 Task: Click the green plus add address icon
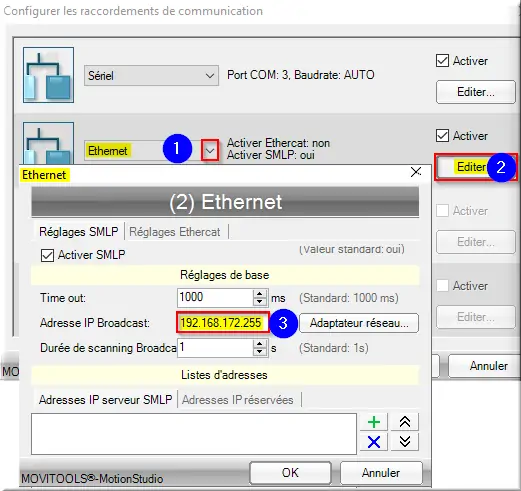[x=374, y=422]
